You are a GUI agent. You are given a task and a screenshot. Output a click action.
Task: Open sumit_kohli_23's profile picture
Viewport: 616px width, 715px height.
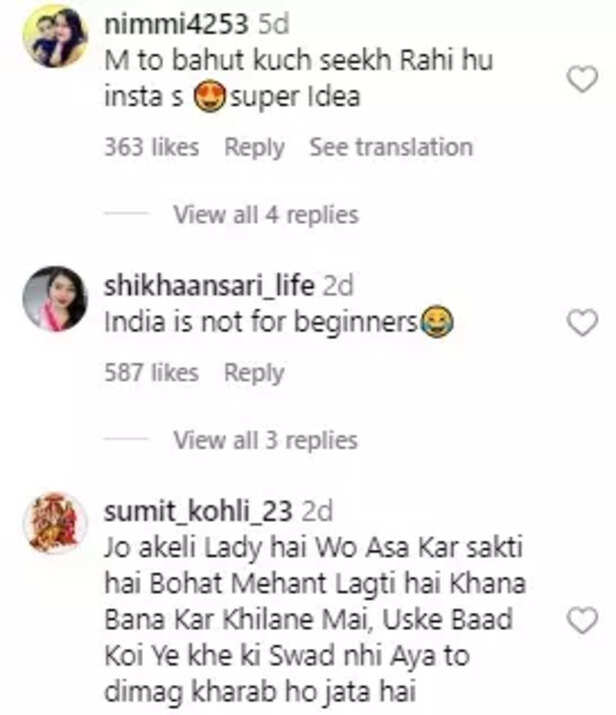pyautogui.click(x=55, y=522)
